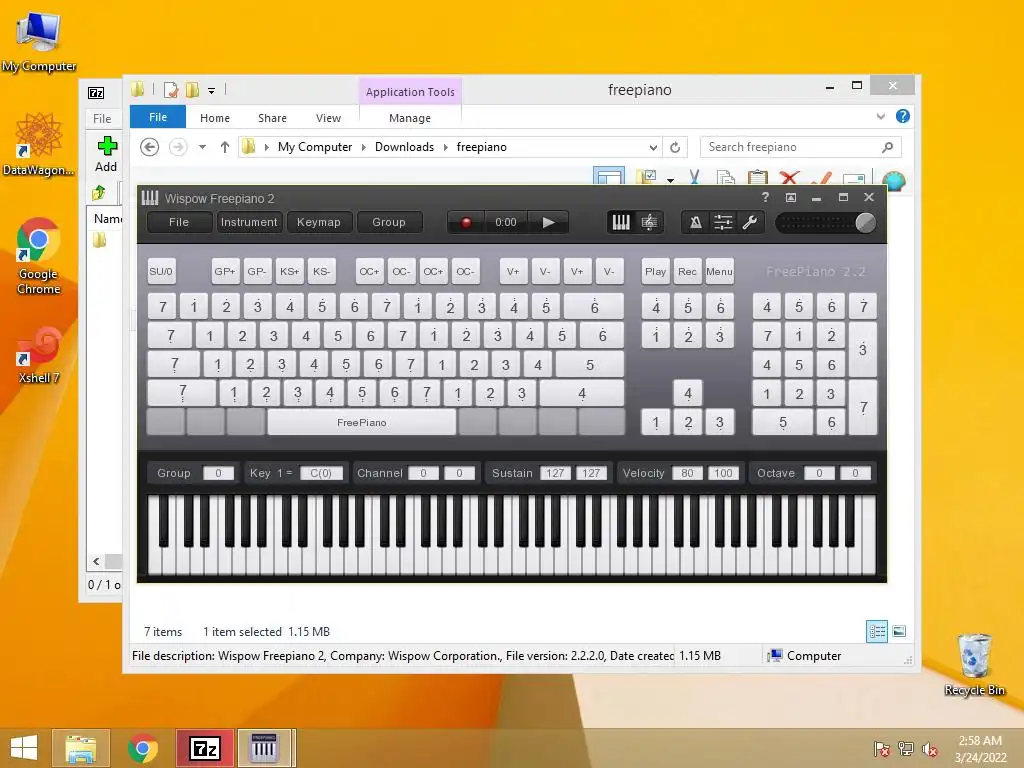Click the piano icon in Freepiano title bar
Viewport: 1024px width, 768px height.
point(150,198)
